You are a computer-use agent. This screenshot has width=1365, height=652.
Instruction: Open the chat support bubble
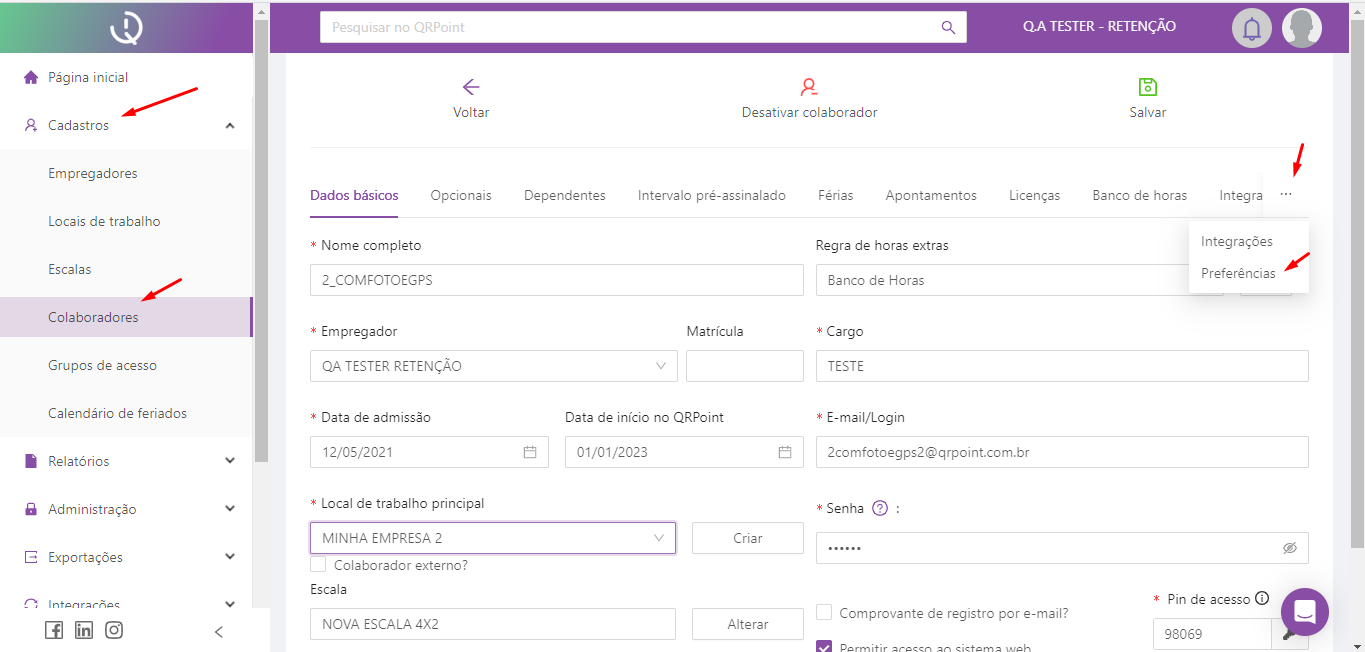pyautogui.click(x=1304, y=611)
